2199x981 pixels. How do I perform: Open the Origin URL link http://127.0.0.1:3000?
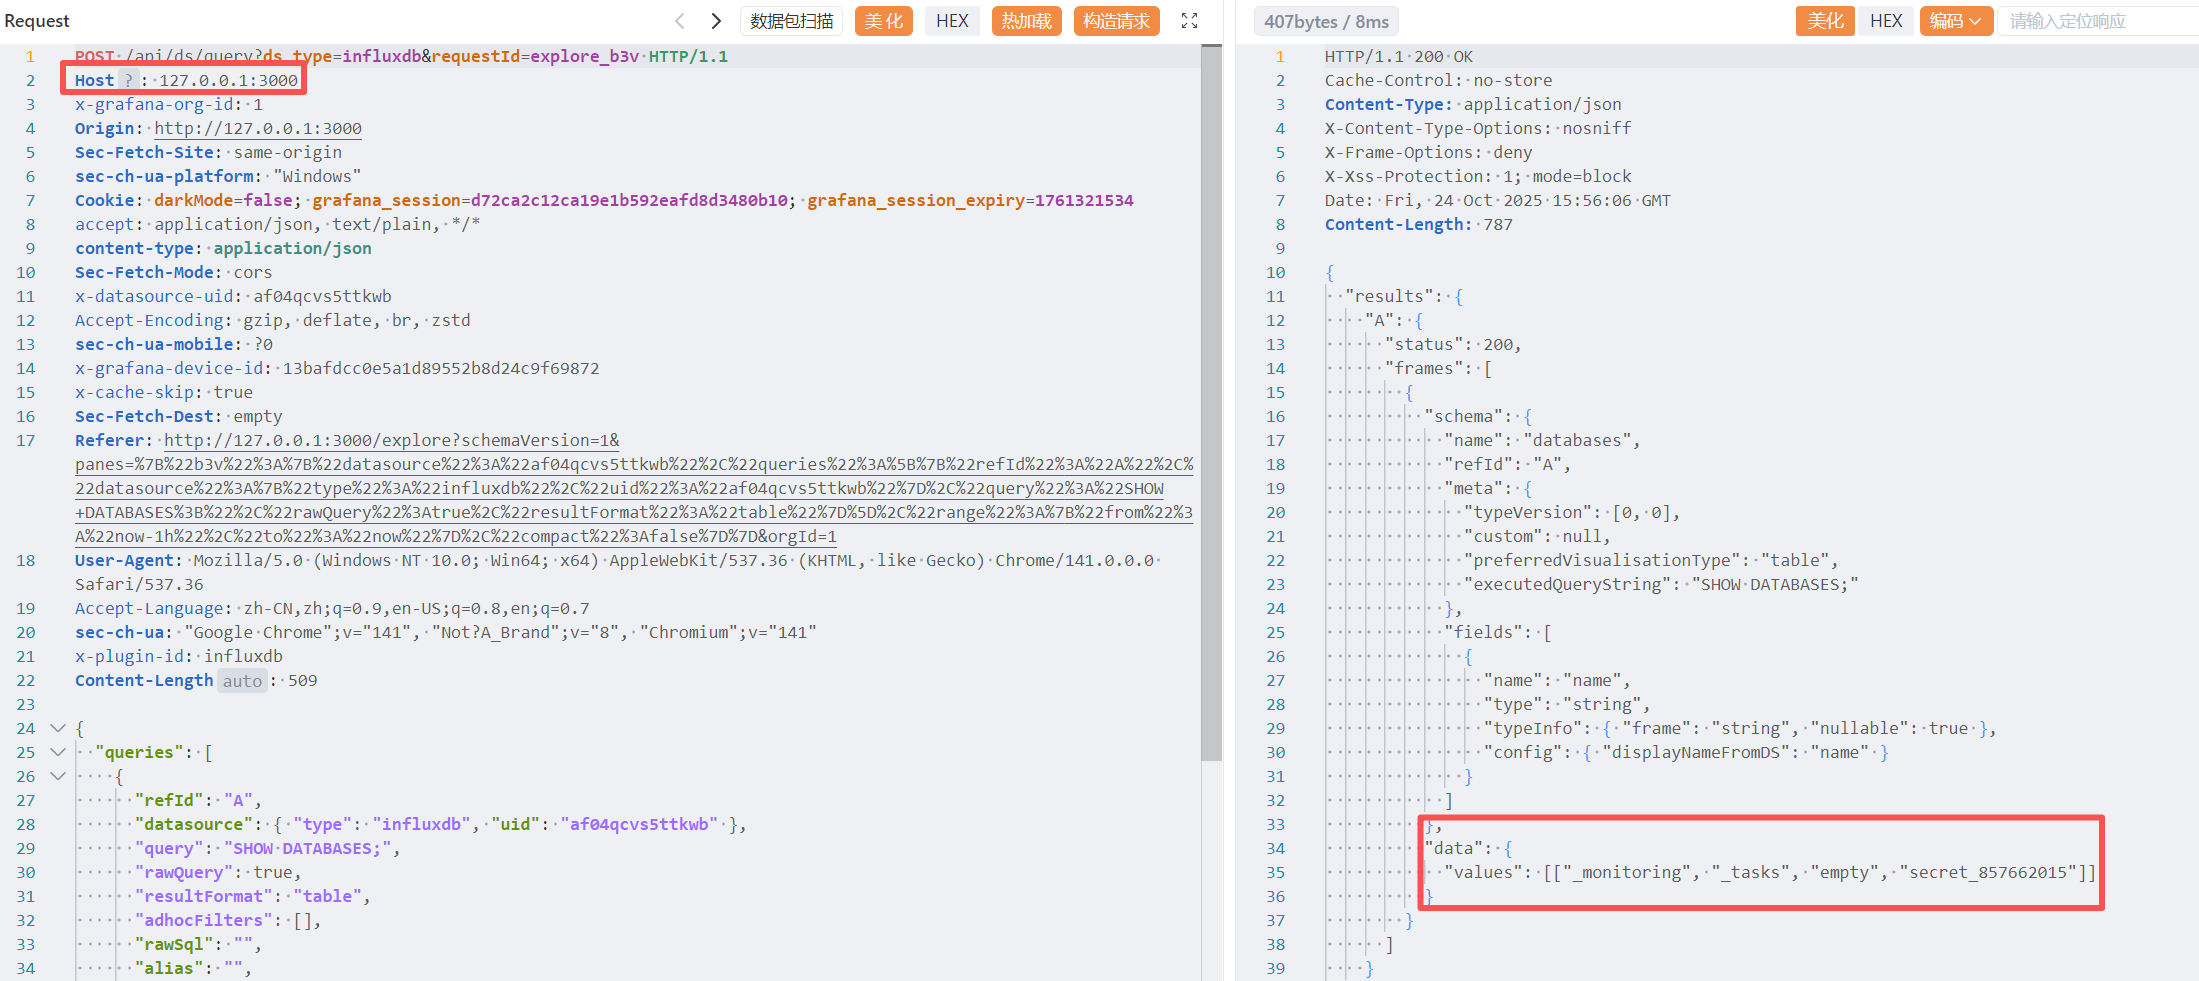tap(258, 129)
